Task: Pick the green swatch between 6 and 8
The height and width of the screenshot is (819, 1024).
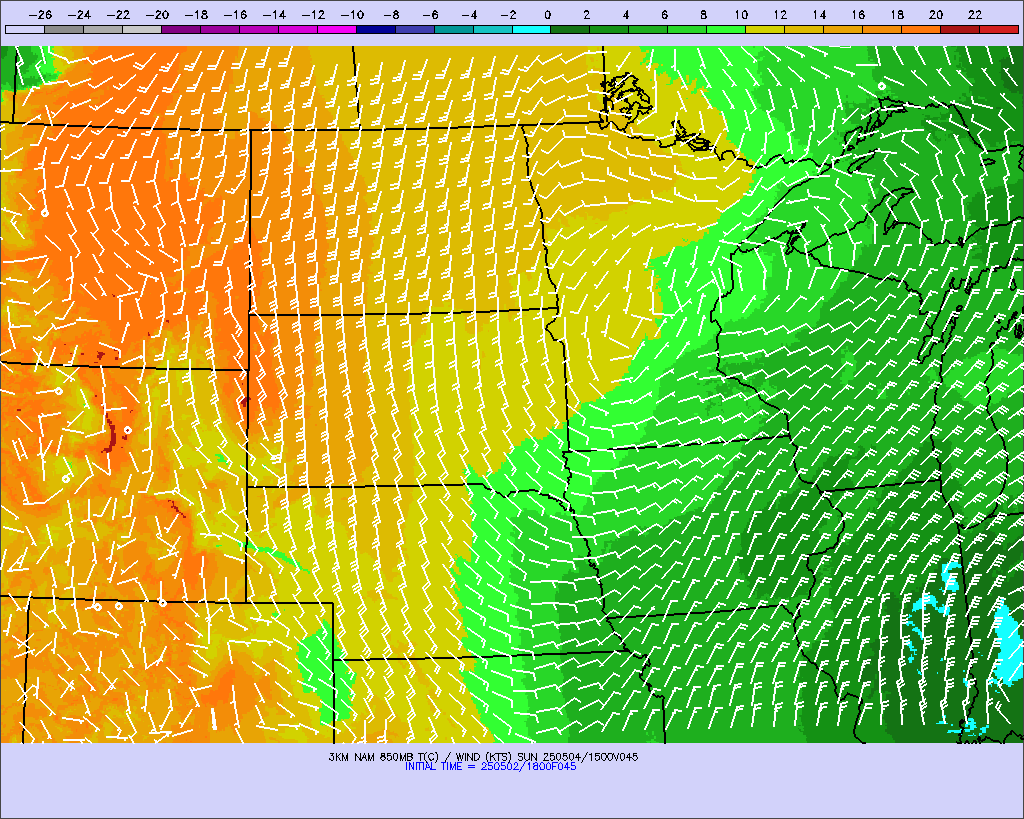Action: click(x=688, y=29)
